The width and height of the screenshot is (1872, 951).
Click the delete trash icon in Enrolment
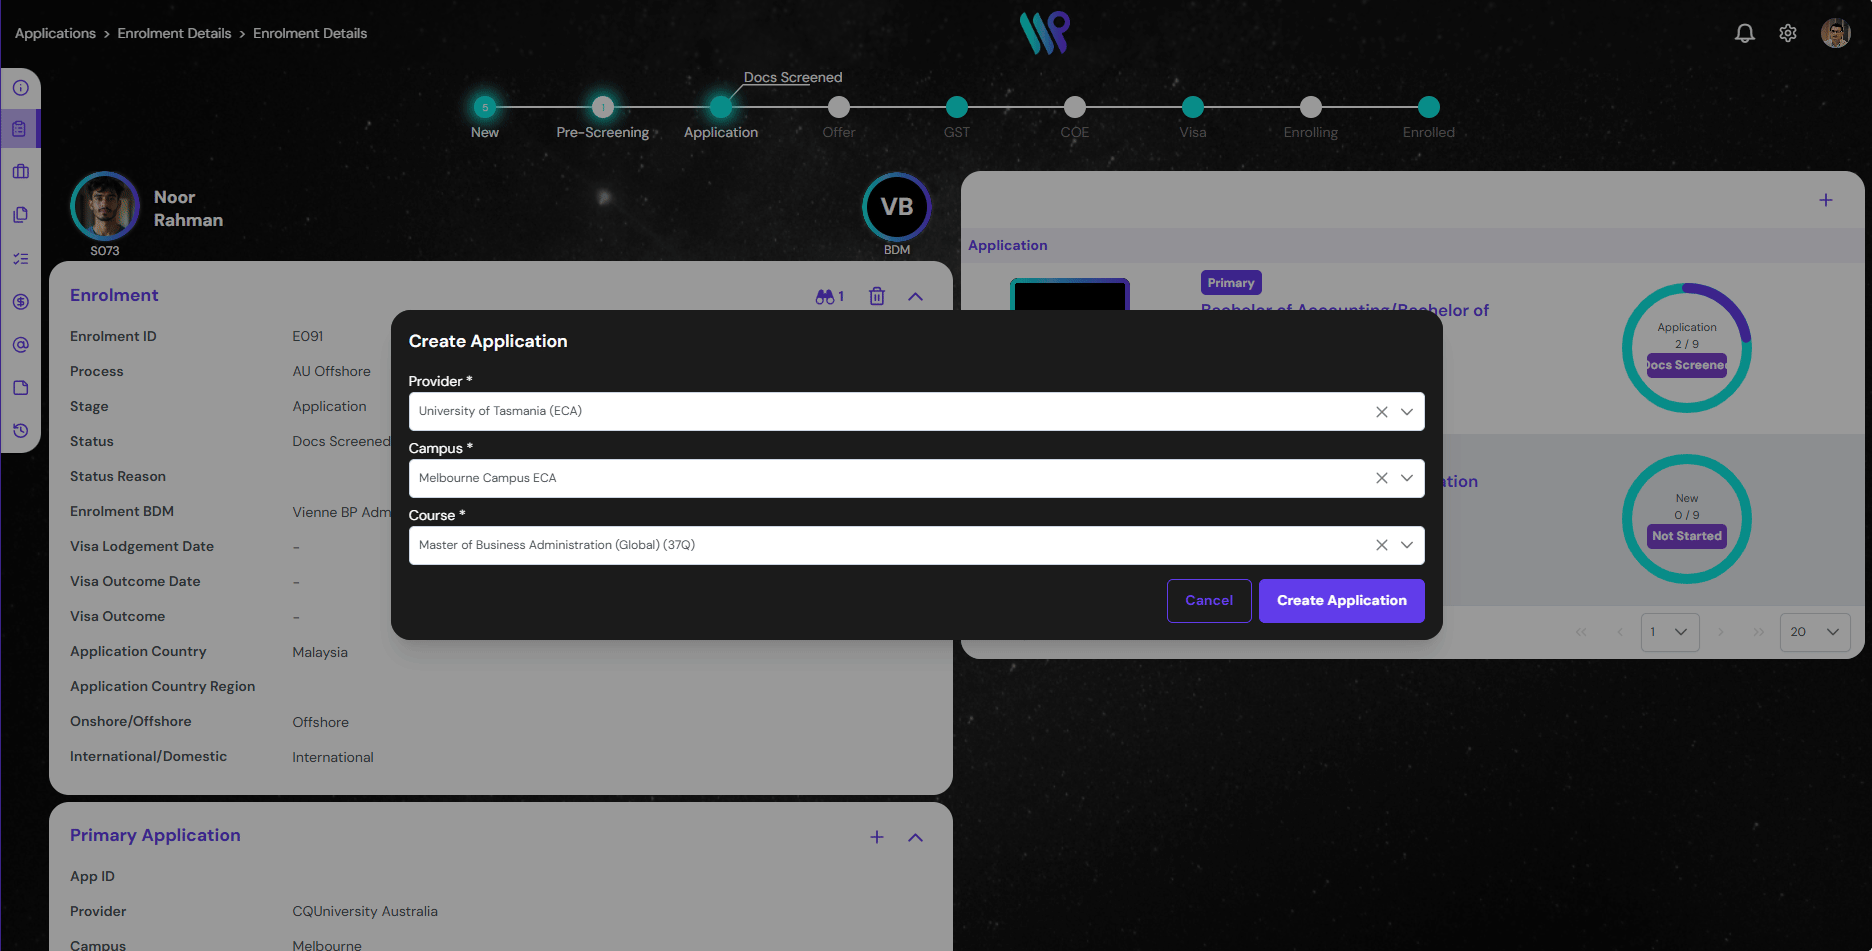click(x=877, y=296)
